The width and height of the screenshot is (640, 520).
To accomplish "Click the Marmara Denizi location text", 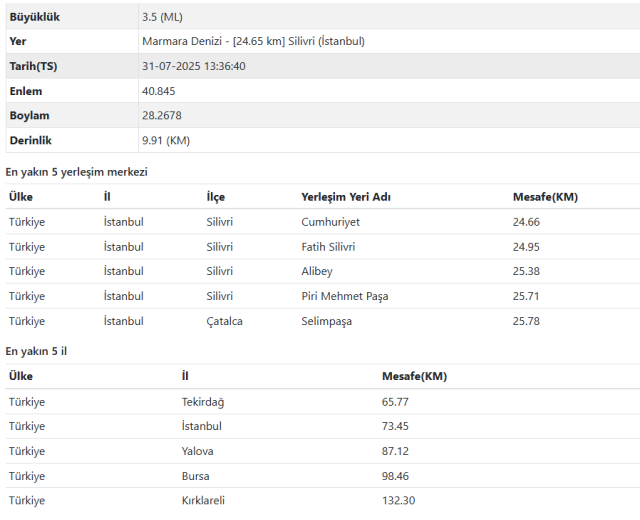I will point(253,41).
